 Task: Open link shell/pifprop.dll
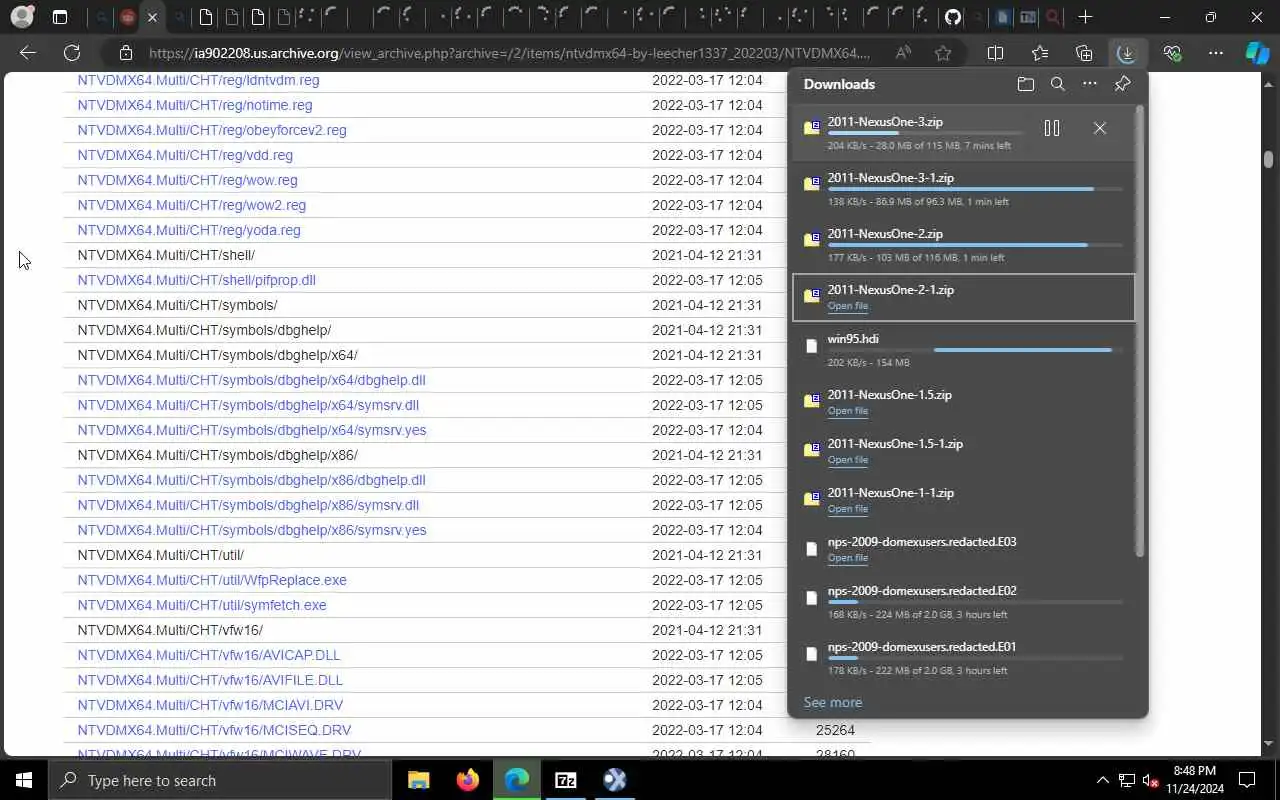196,280
